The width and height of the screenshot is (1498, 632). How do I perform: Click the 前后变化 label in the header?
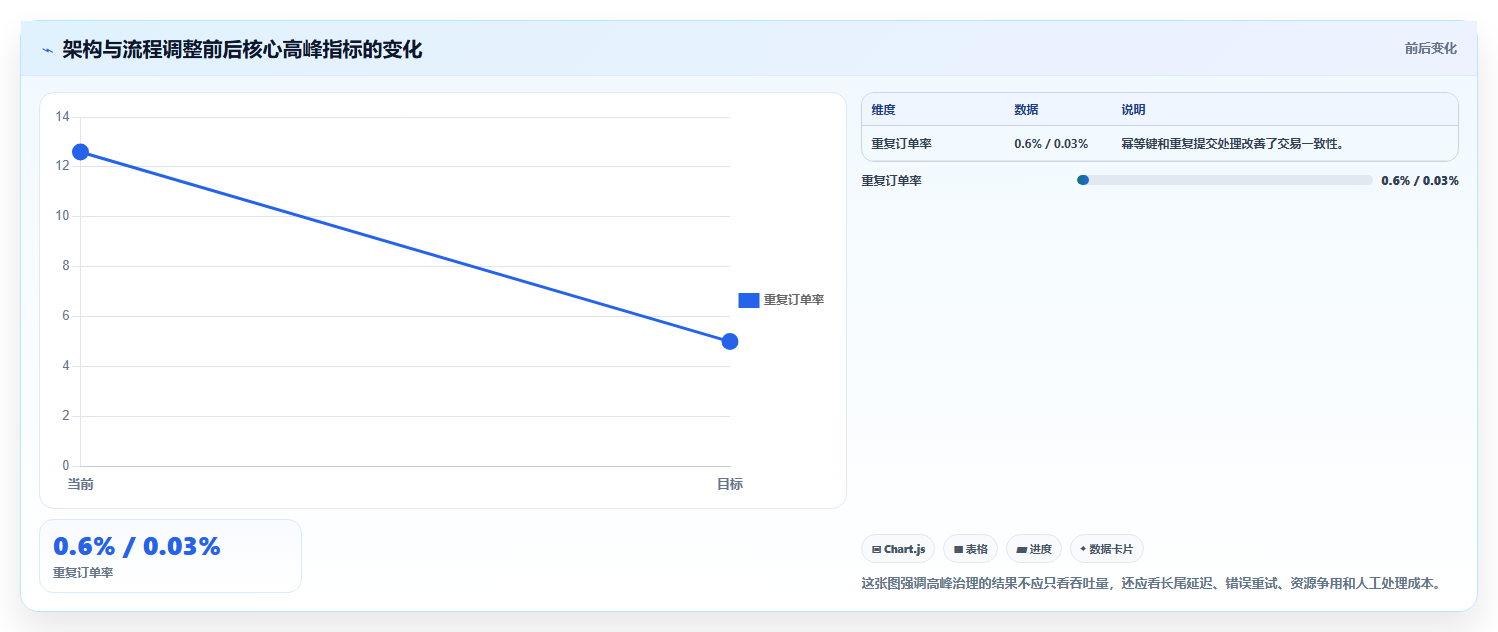click(1431, 48)
